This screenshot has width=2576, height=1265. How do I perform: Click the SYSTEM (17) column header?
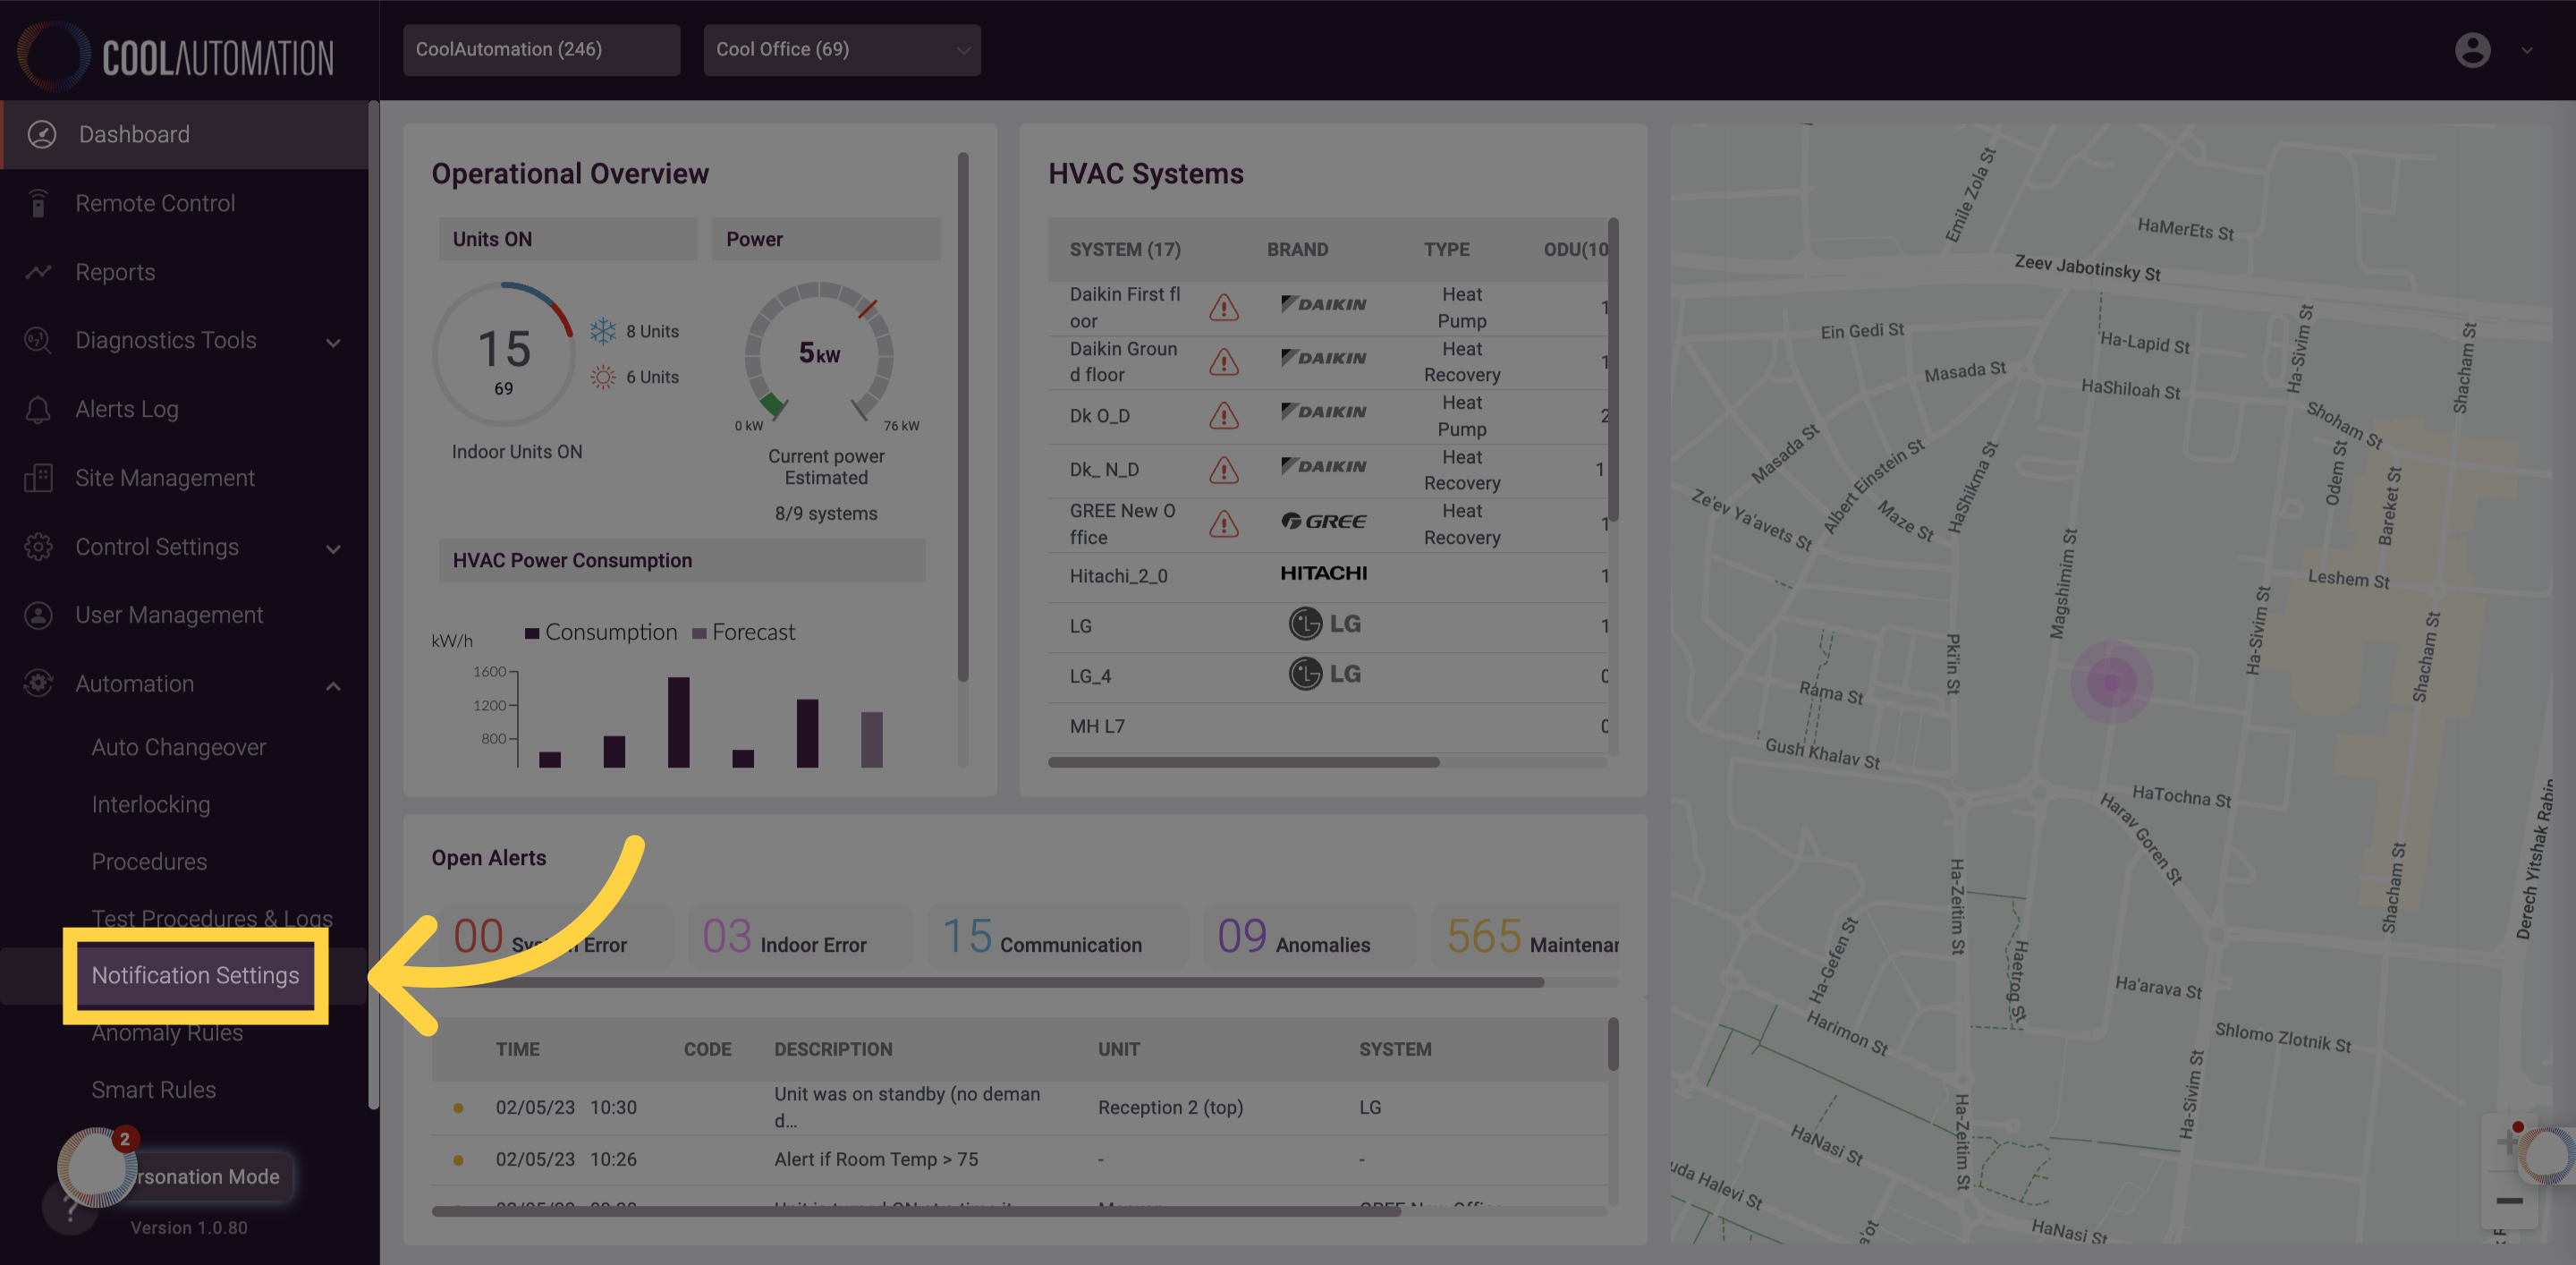pyautogui.click(x=1124, y=250)
